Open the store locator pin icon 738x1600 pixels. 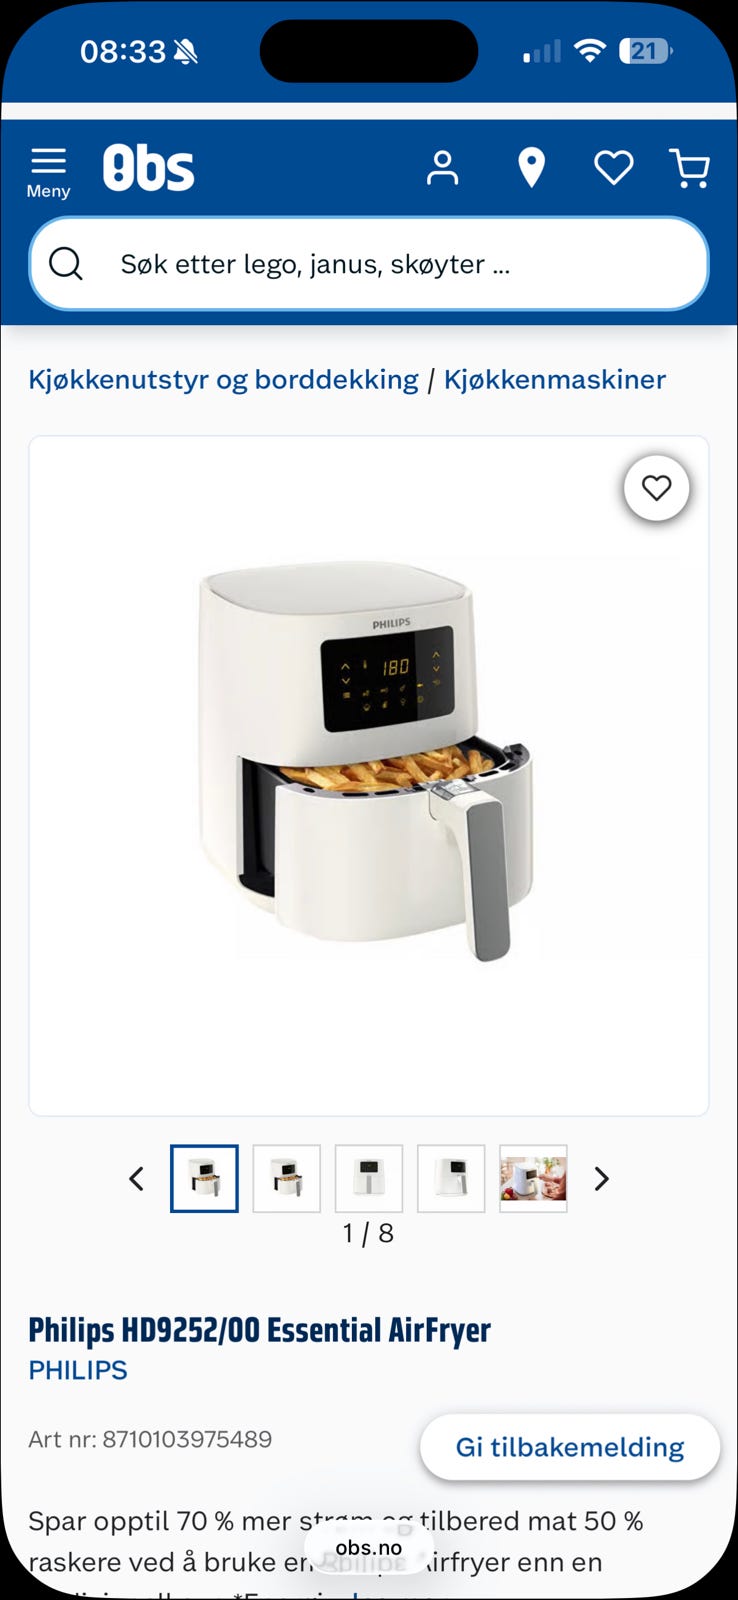click(532, 168)
